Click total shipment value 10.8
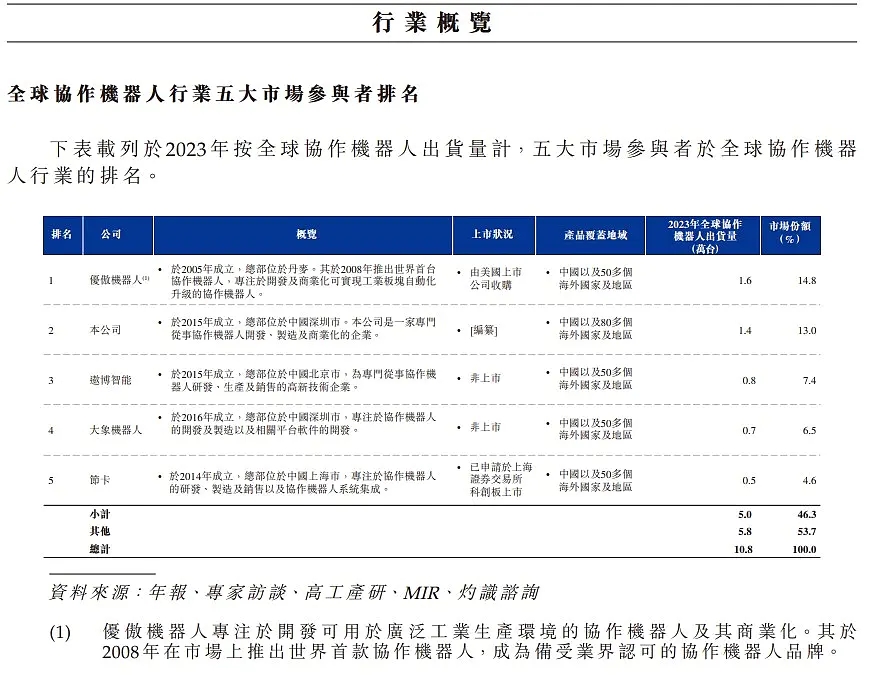880x675 pixels. [743, 549]
